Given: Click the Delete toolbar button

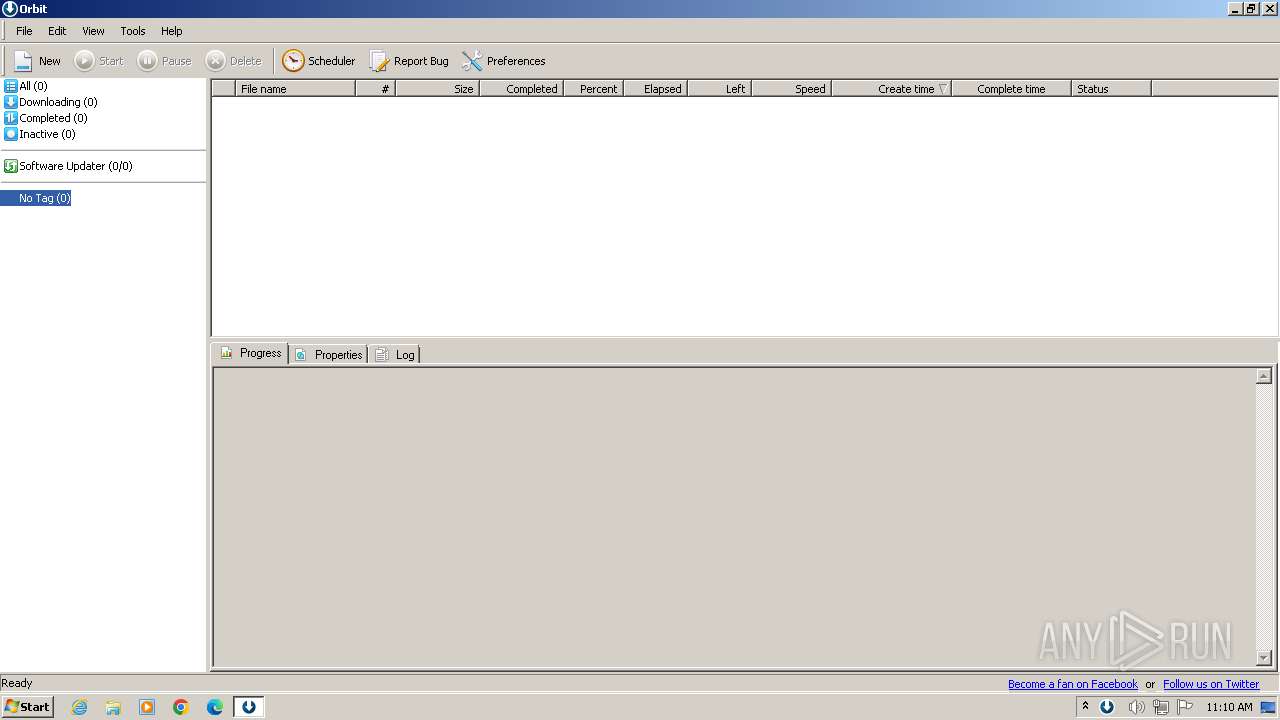Looking at the screenshot, I should [x=233, y=61].
